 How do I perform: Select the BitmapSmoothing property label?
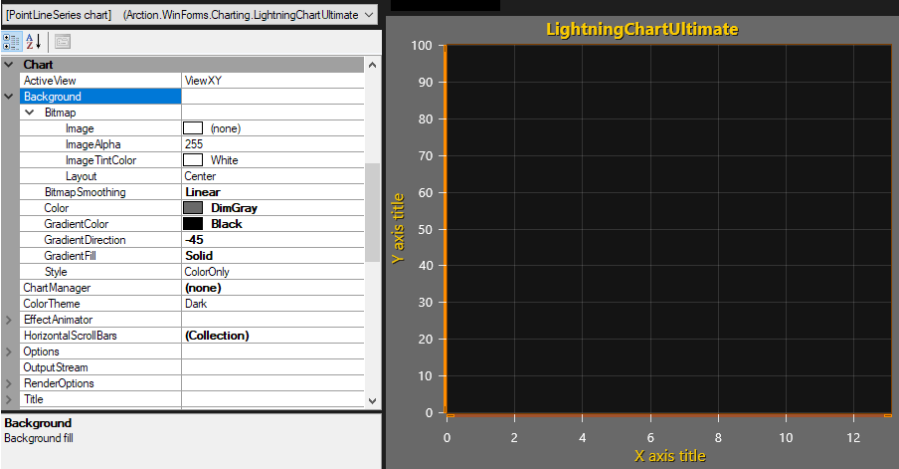tap(85, 192)
